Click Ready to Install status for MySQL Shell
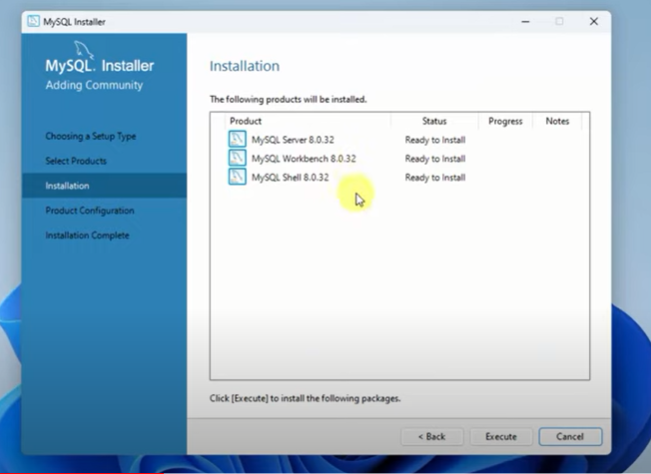The height and width of the screenshot is (474, 651). click(x=435, y=178)
